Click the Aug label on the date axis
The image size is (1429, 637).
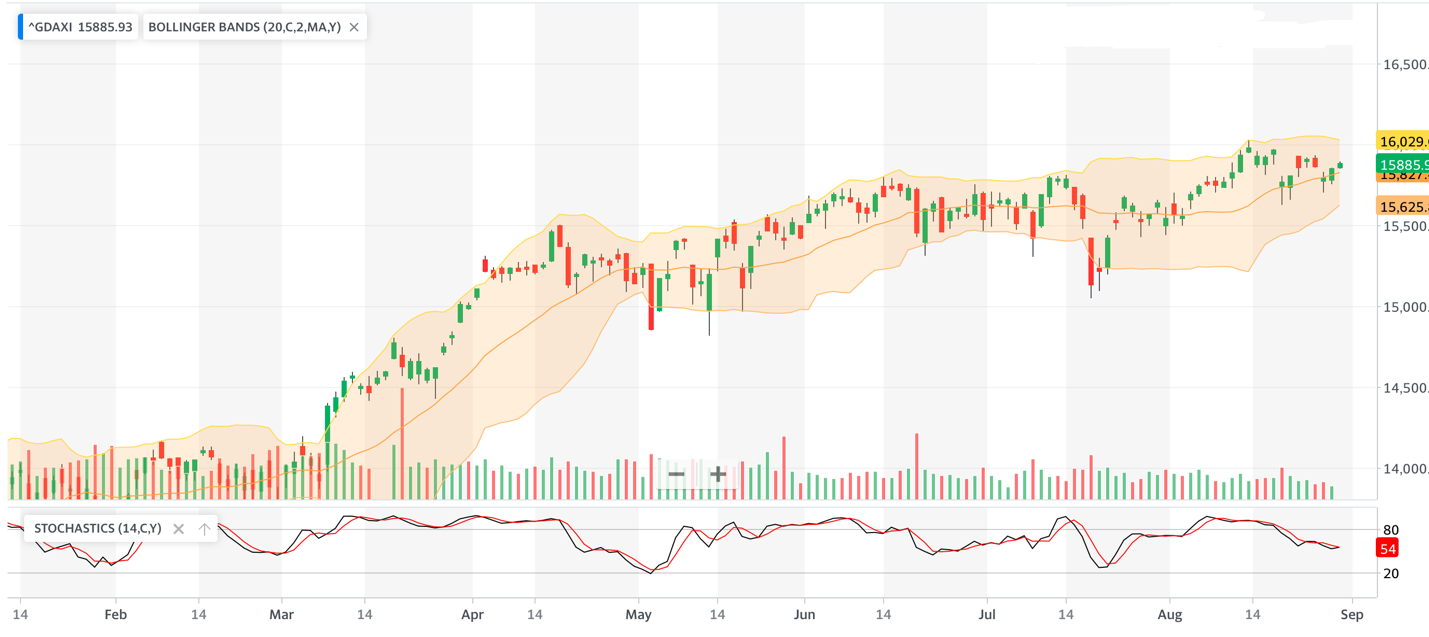click(x=1169, y=614)
